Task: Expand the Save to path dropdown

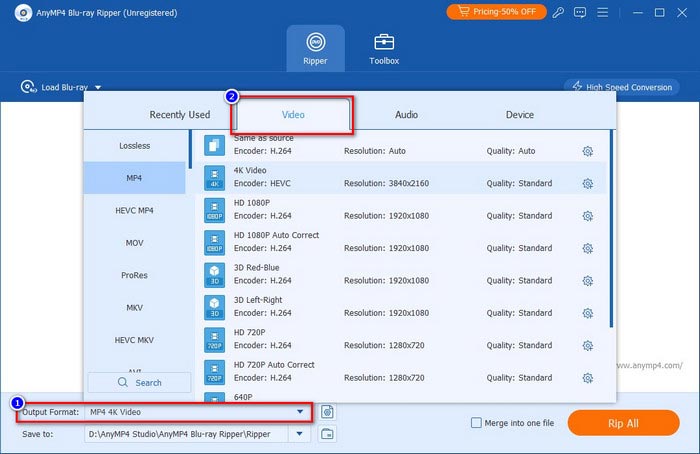Action: 299,434
